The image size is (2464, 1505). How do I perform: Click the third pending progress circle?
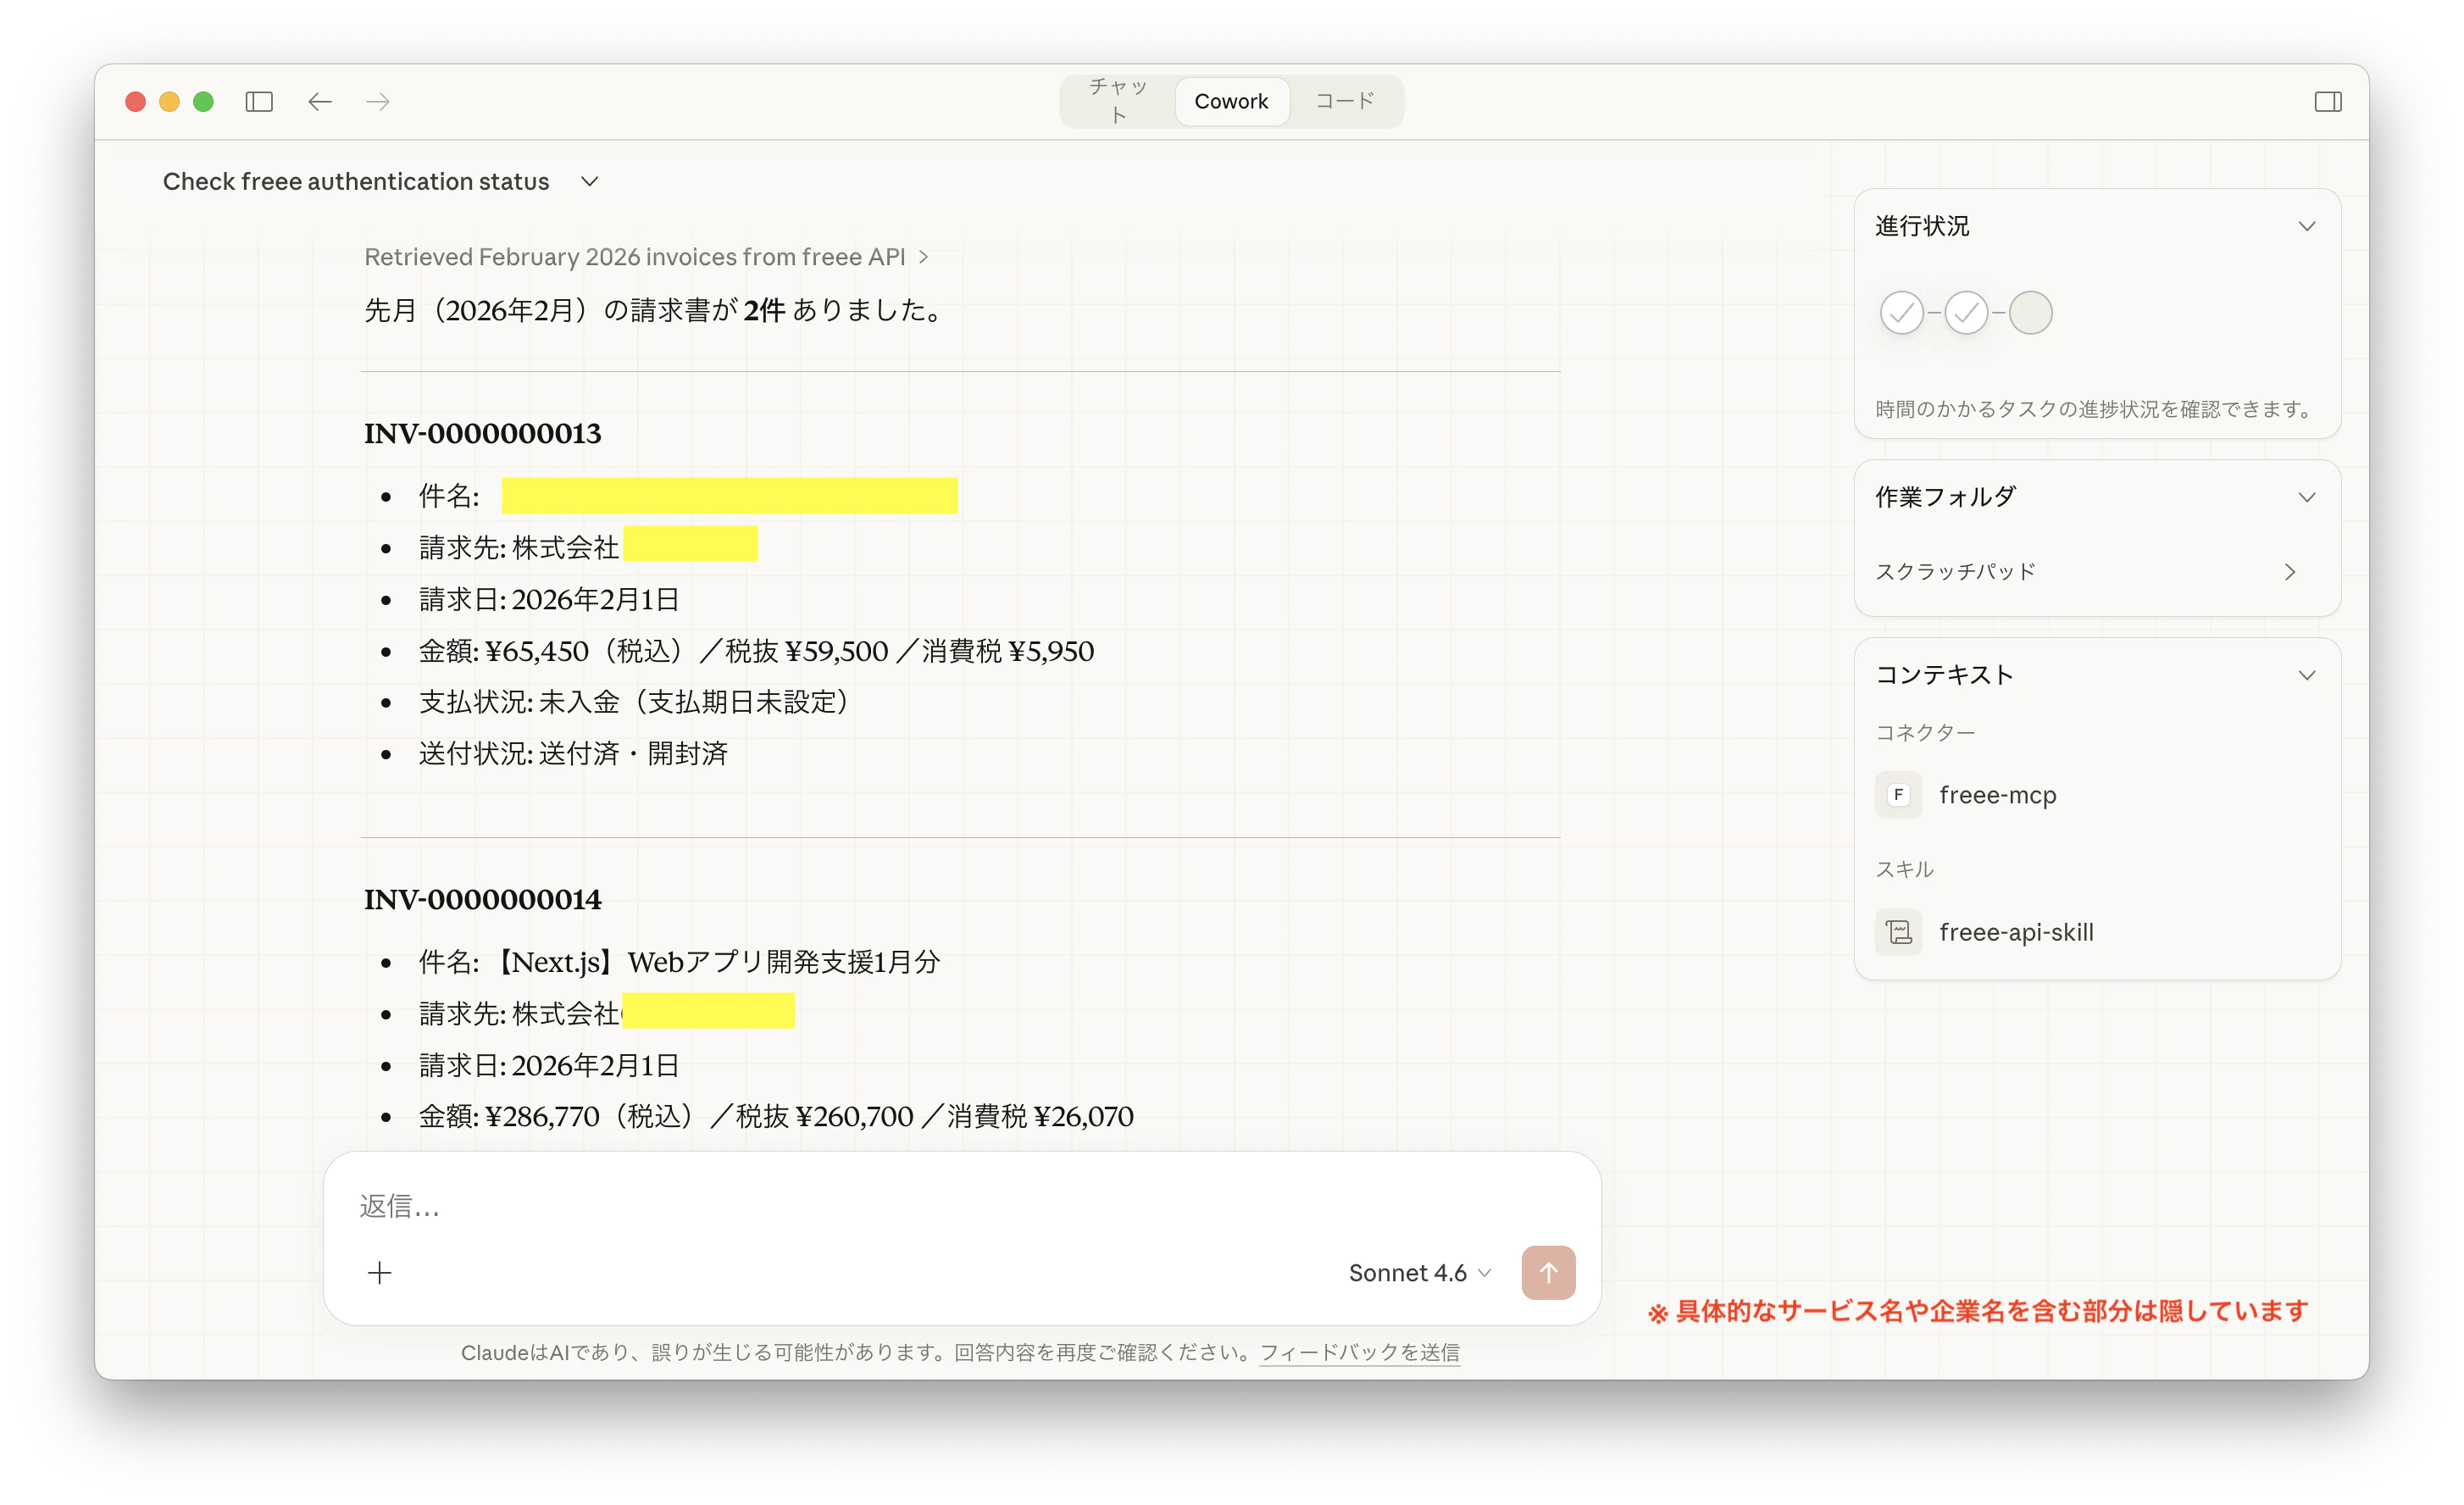pyautogui.click(x=2031, y=313)
